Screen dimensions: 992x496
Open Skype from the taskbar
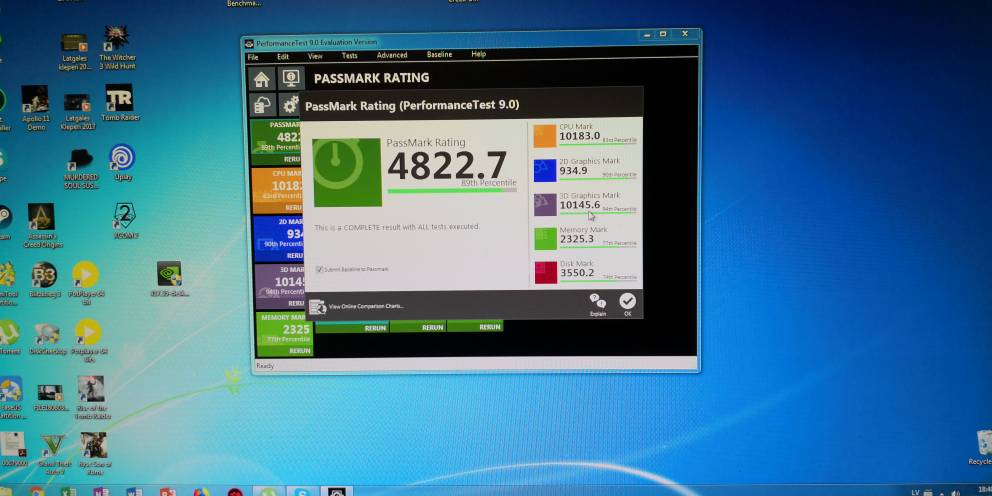tap(301, 492)
